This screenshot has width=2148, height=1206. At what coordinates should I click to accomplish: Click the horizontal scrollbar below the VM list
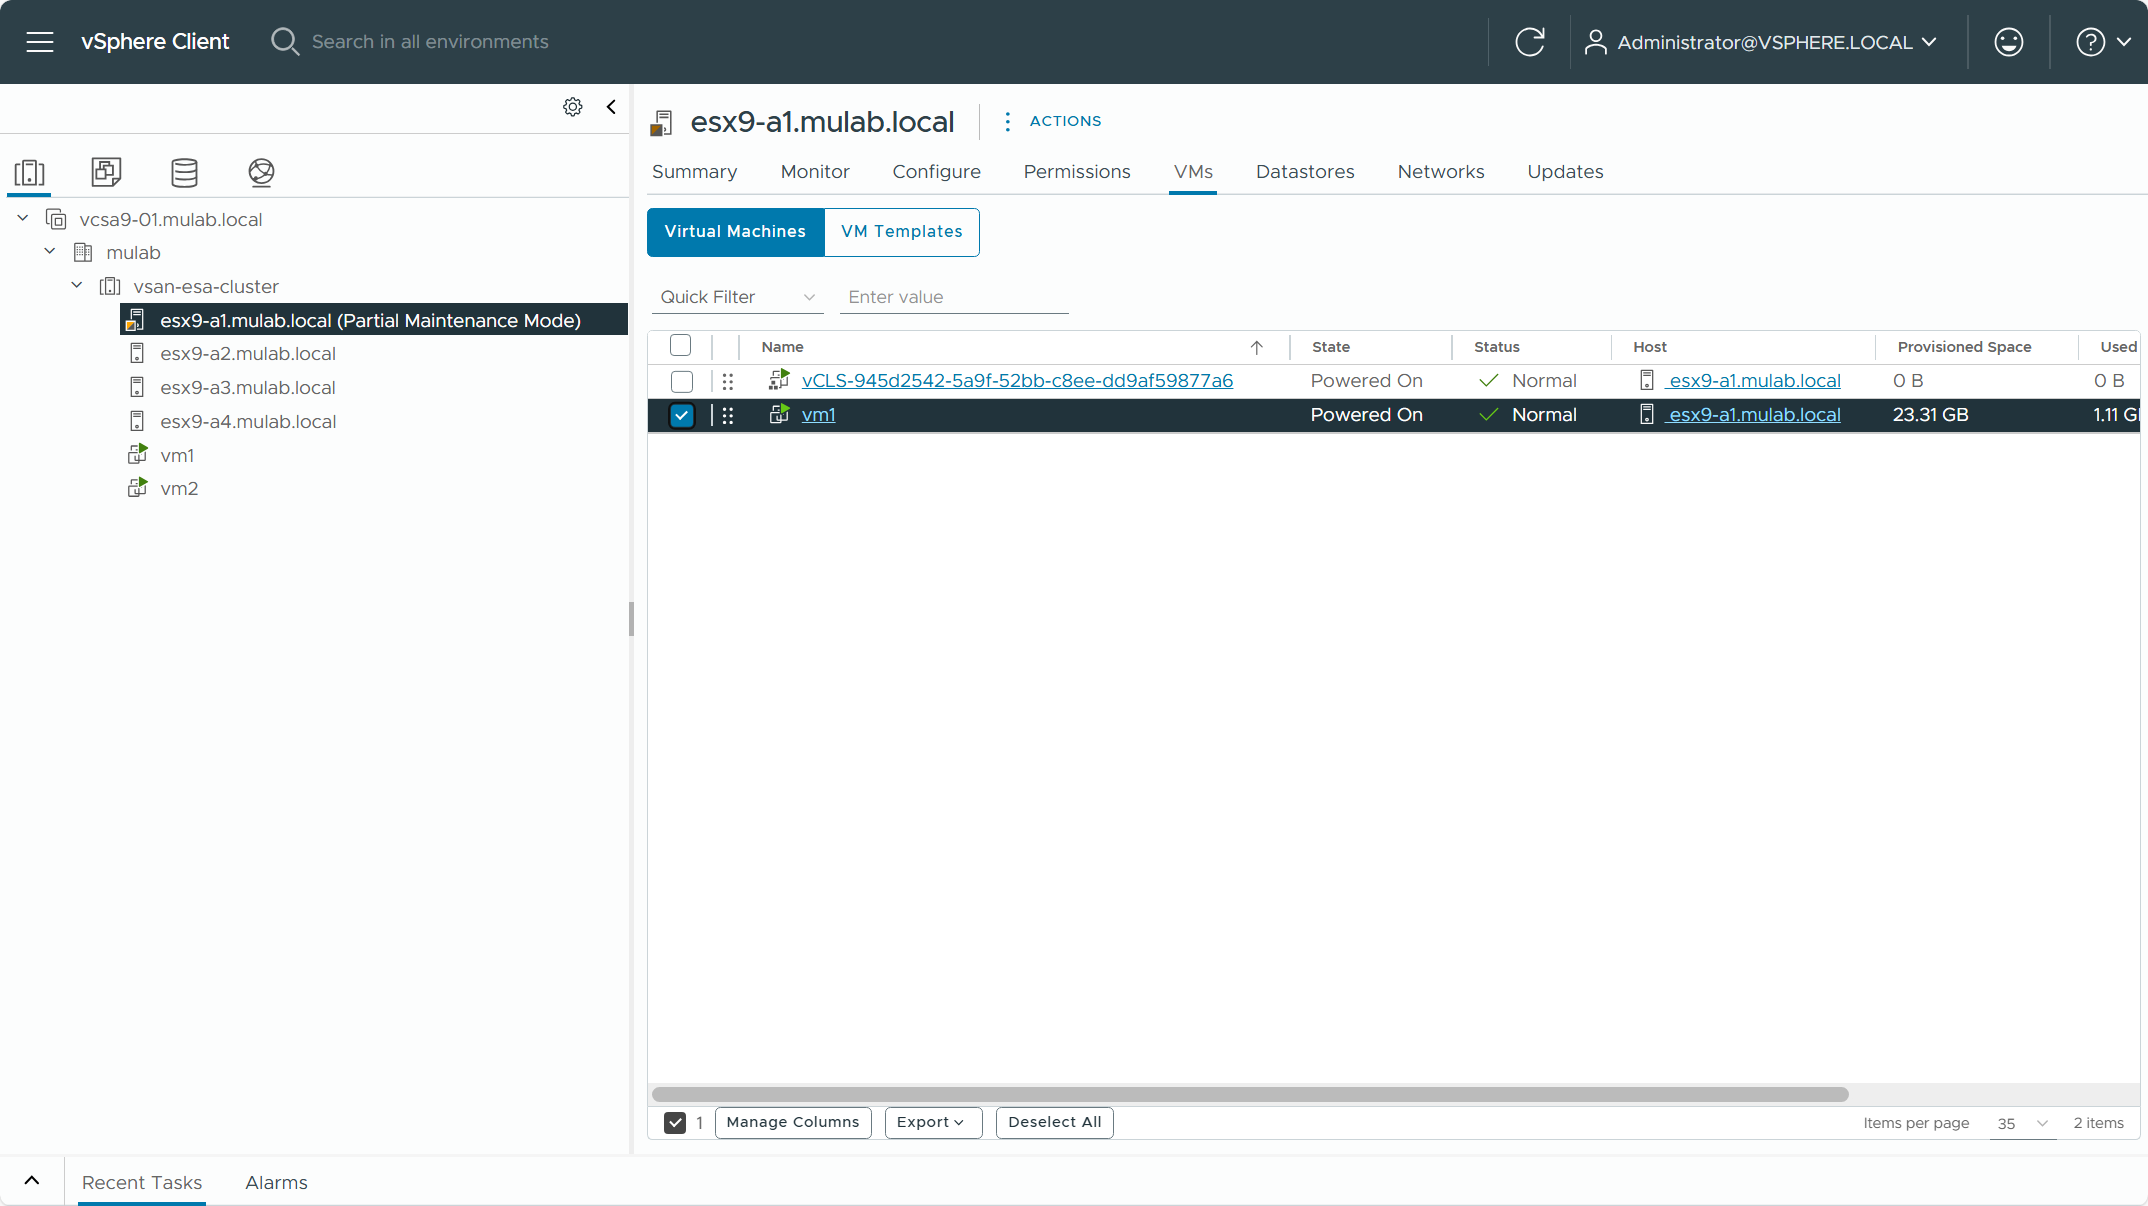click(x=1250, y=1094)
